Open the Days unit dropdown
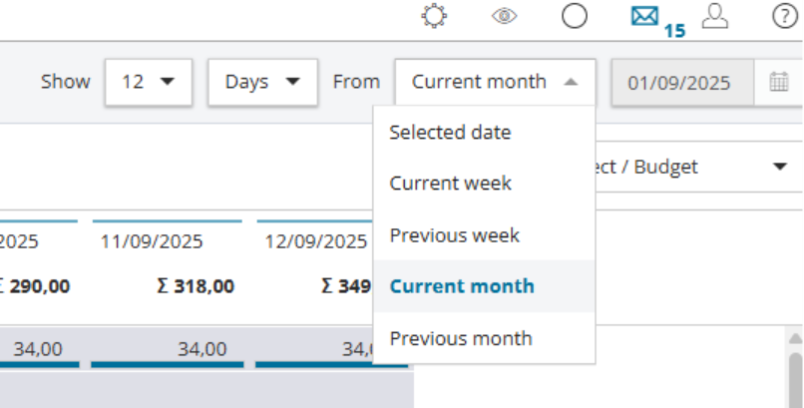804x408 pixels. 263,82
